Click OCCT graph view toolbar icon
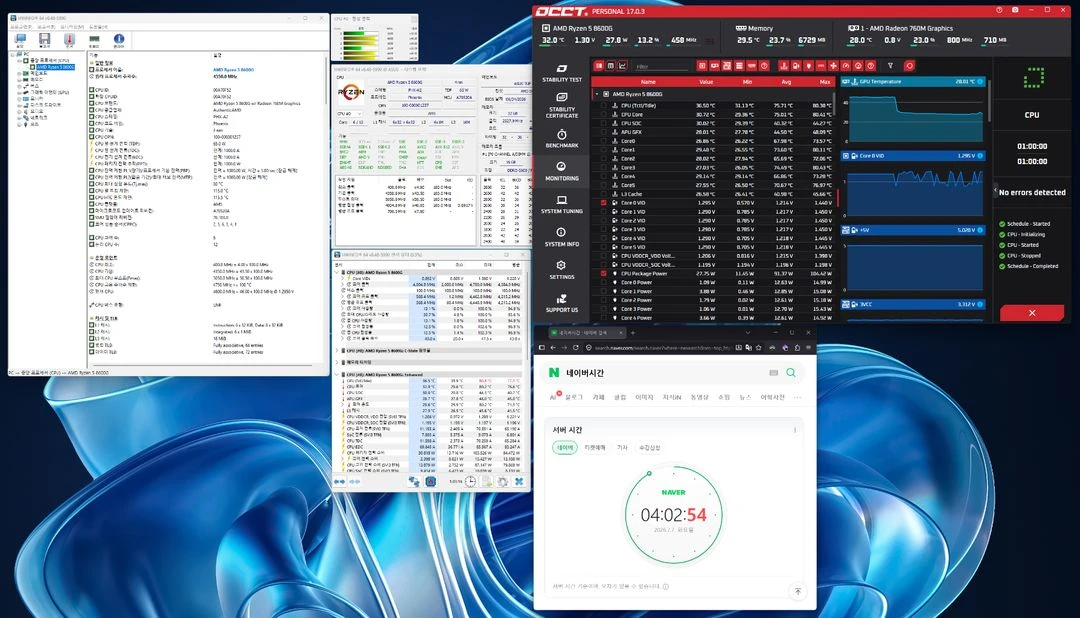The height and width of the screenshot is (618, 1080). click(x=623, y=65)
